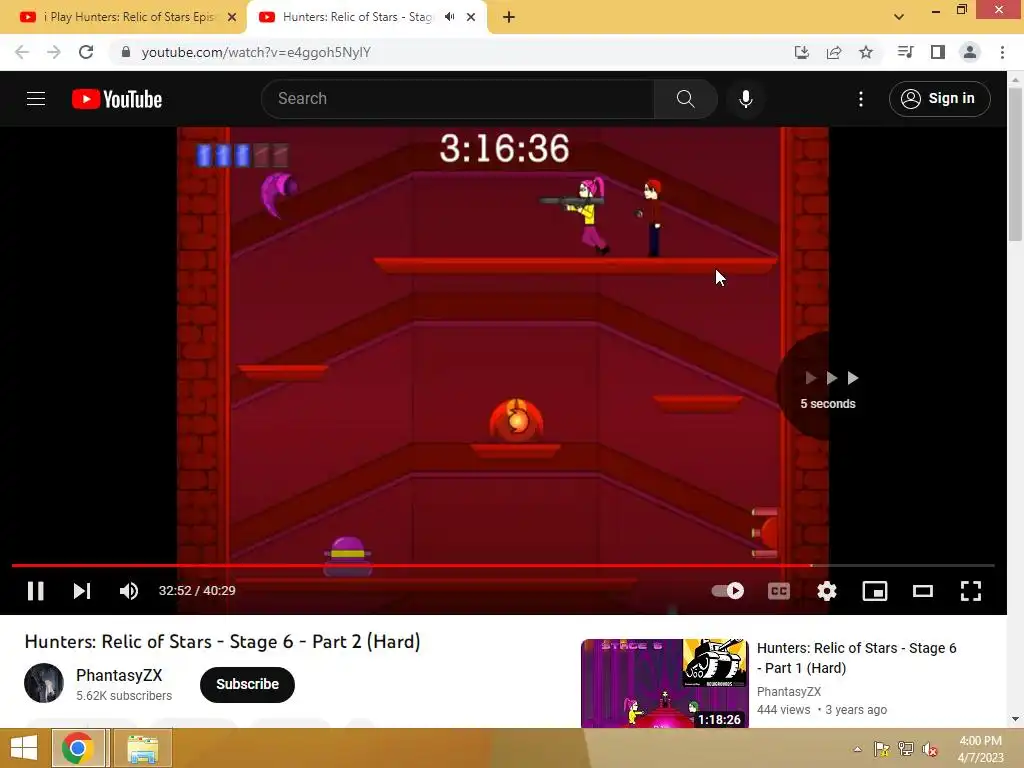The width and height of the screenshot is (1024, 768).
Task: Mute the tab via its speaker icon
Action: pos(449,17)
